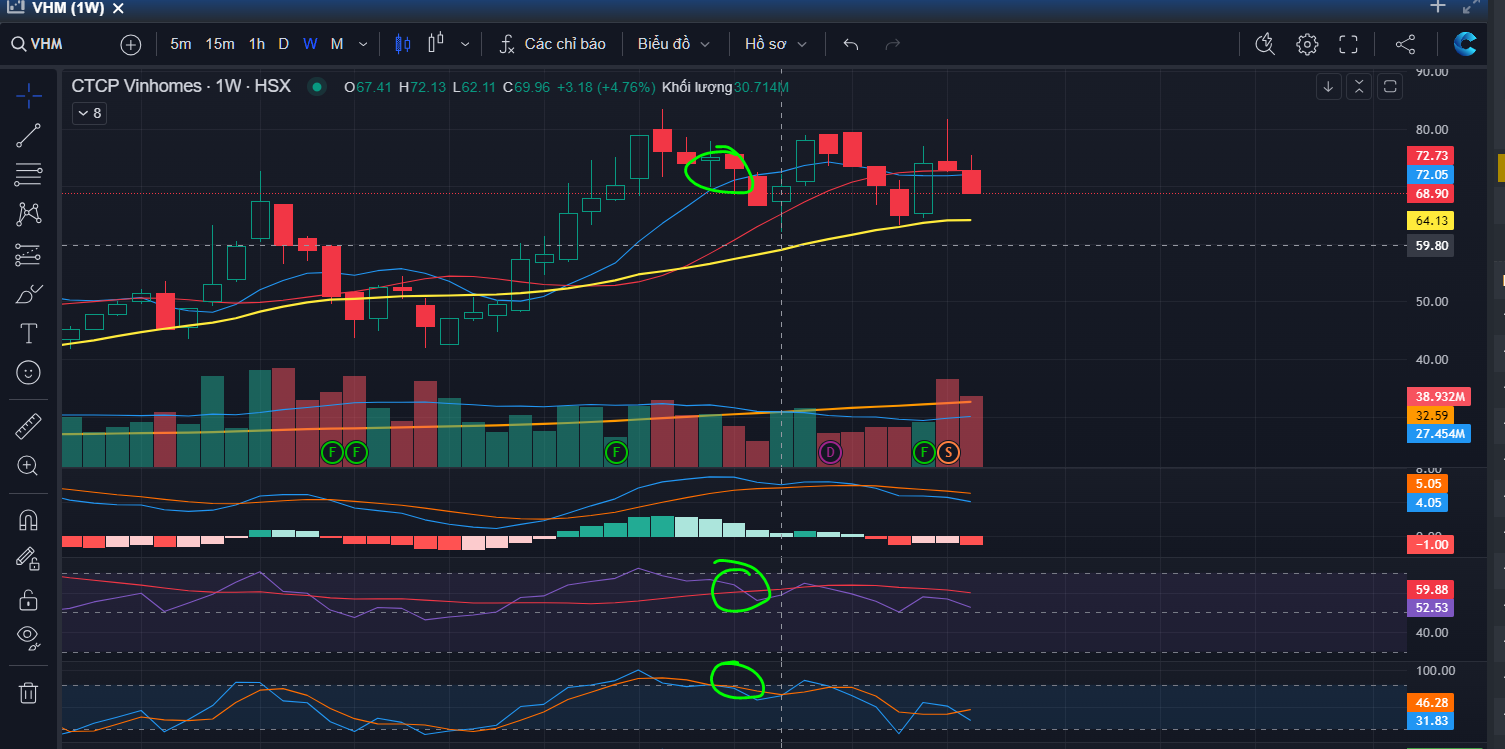
Task: Activate the ruler measure tool
Action: (x=28, y=427)
